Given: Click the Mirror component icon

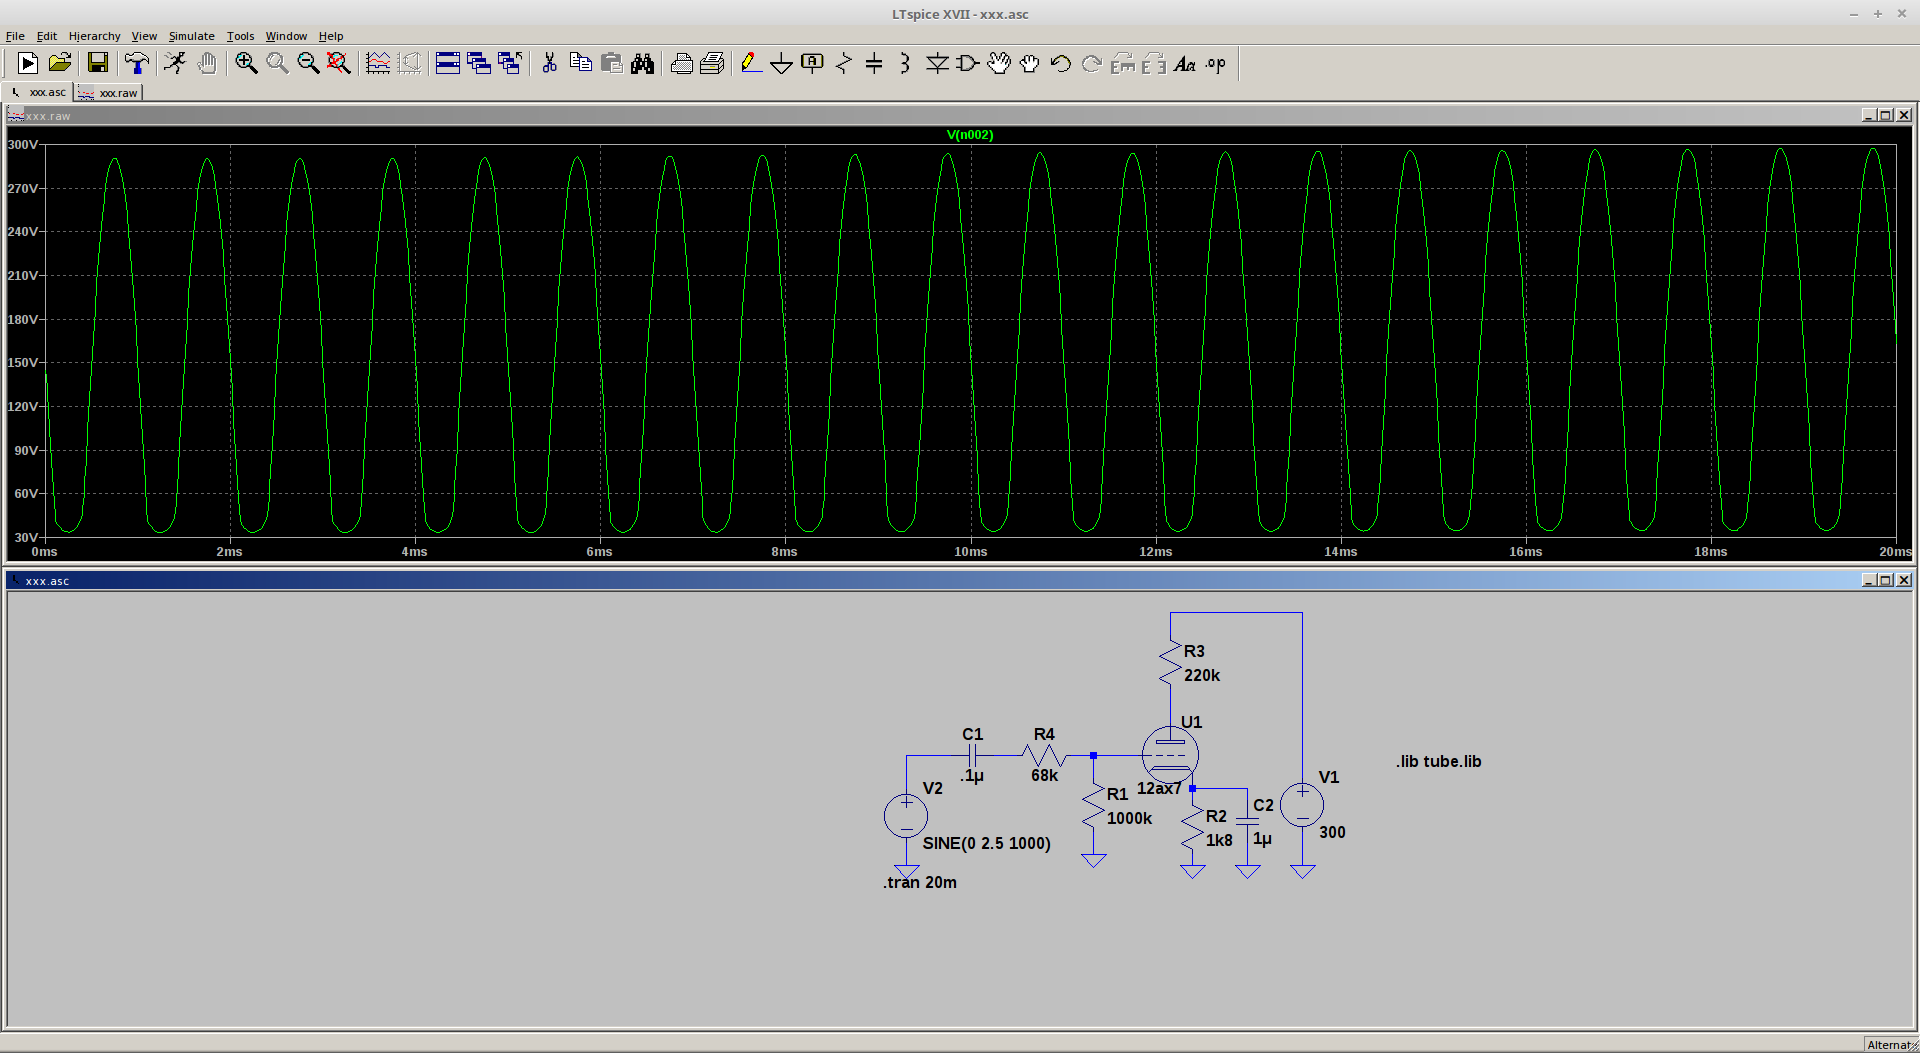Looking at the screenshot, I should pos(1154,64).
